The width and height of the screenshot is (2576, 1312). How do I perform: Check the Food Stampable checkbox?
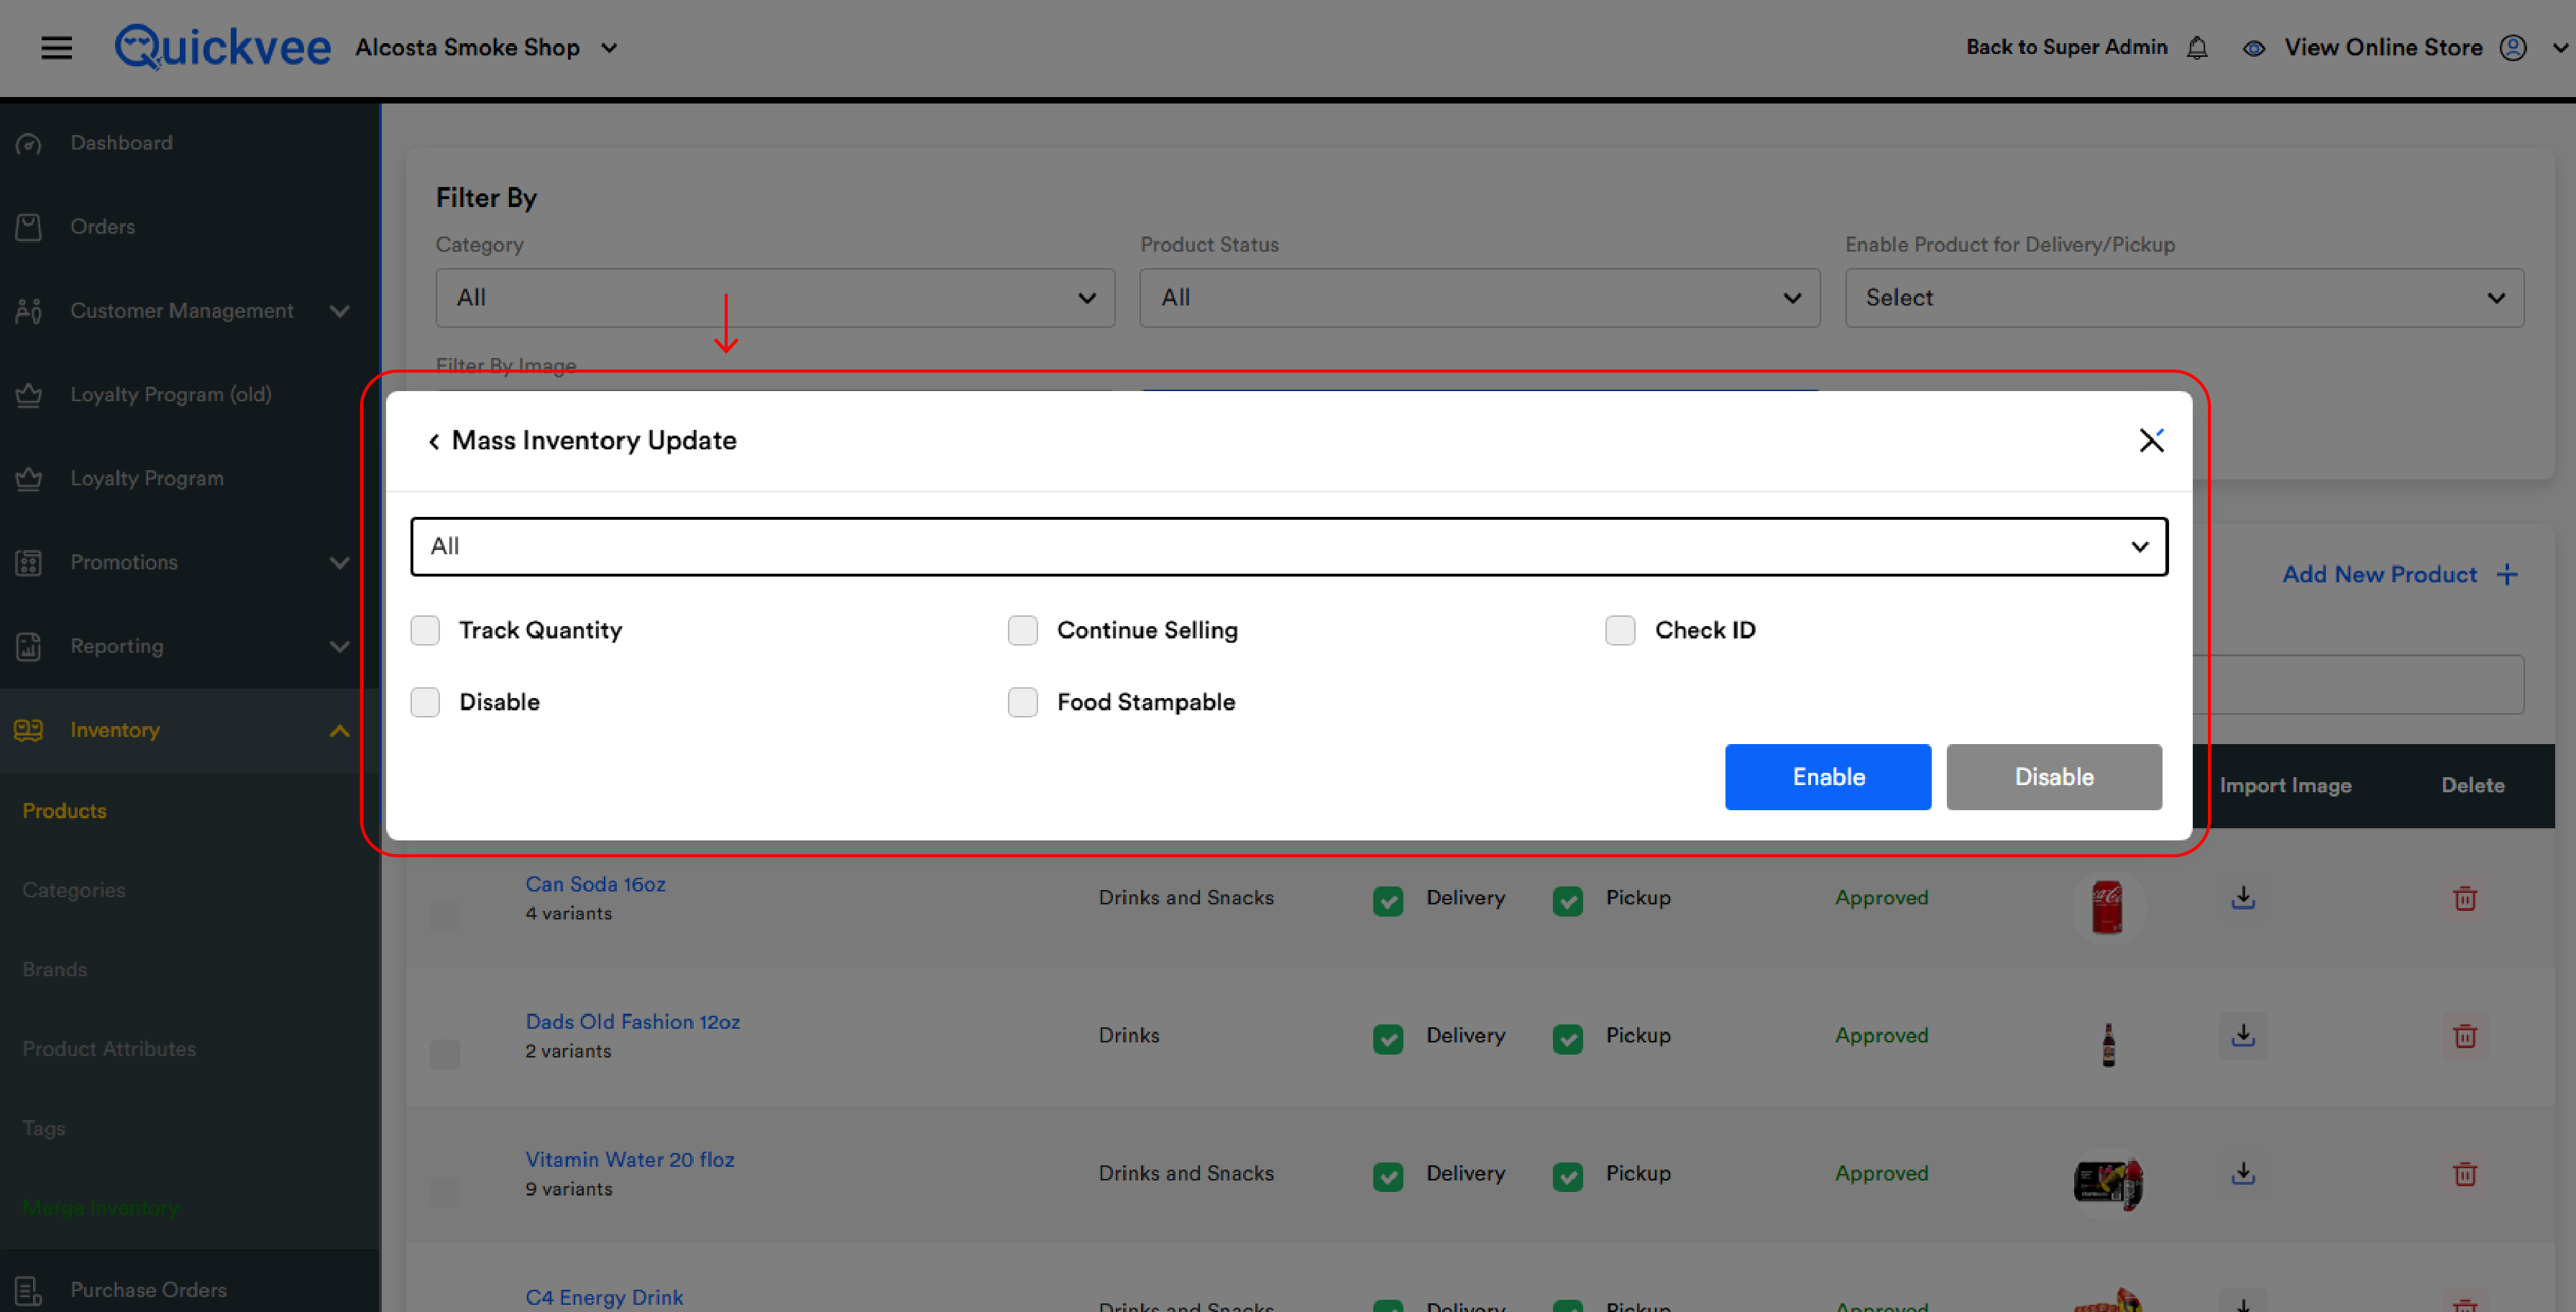[x=1022, y=702]
